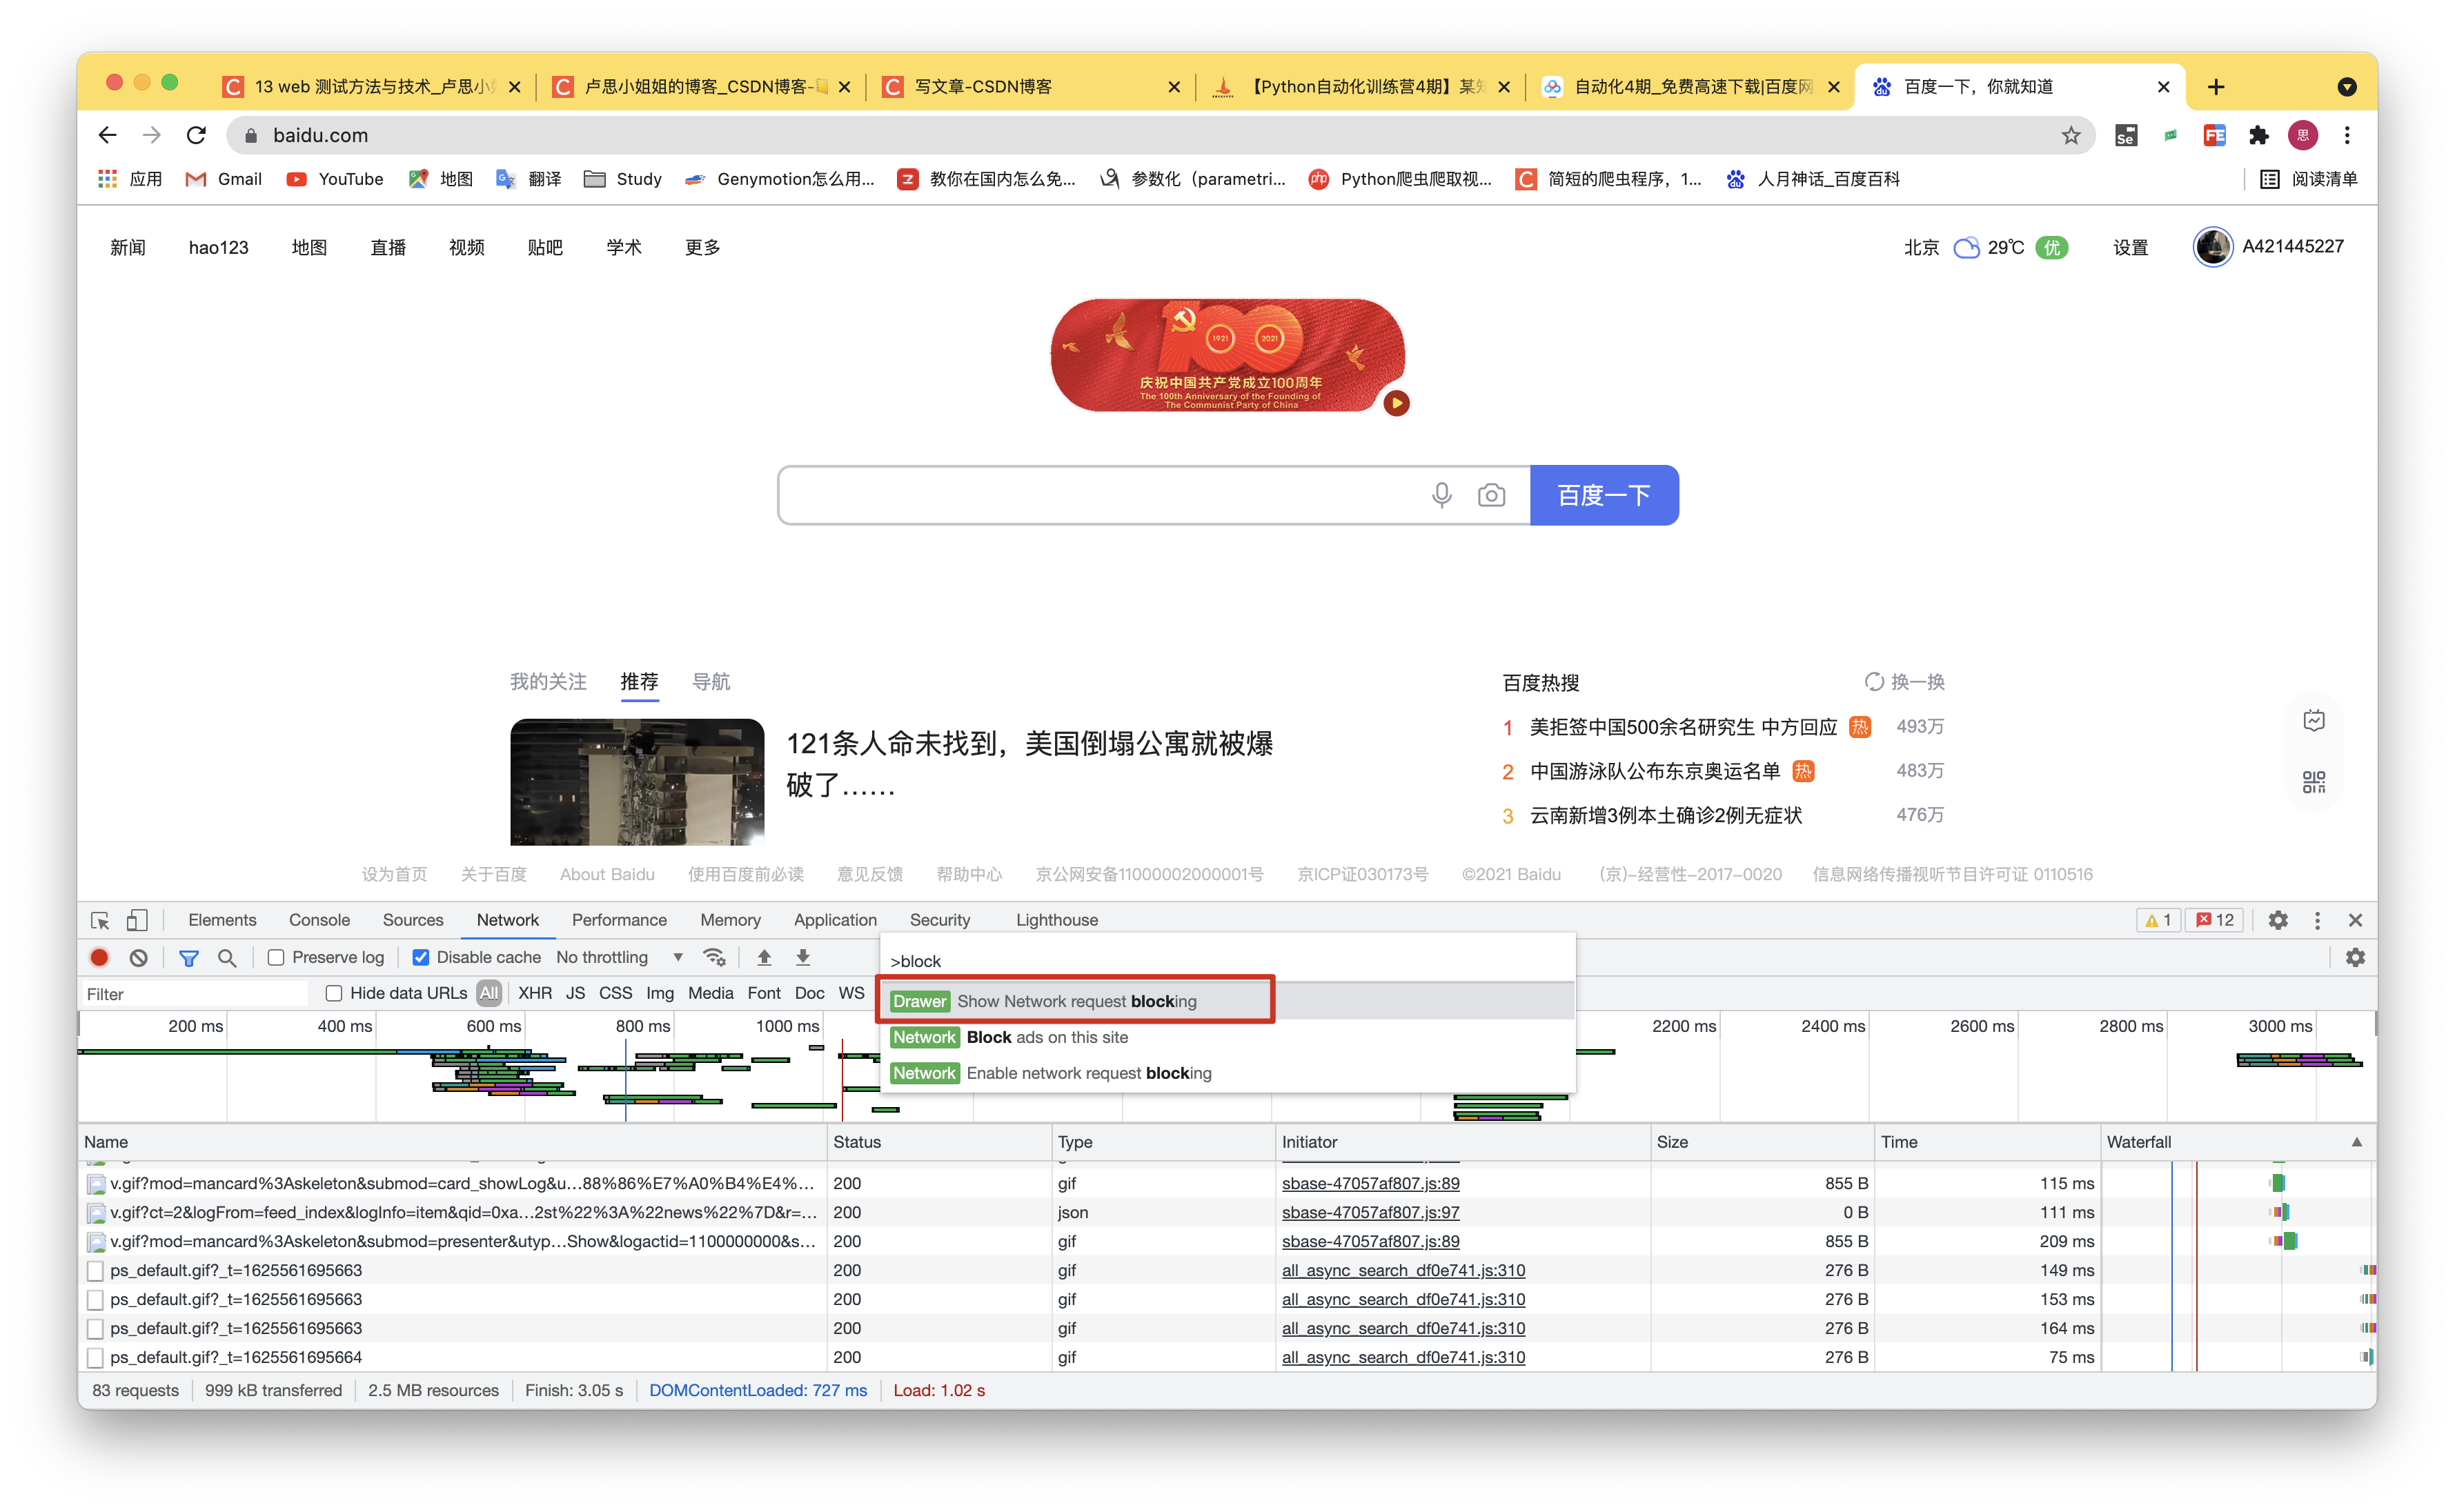Image resolution: width=2455 pixels, height=1512 pixels.
Task: Click the warnings count badge
Action: [2158, 920]
